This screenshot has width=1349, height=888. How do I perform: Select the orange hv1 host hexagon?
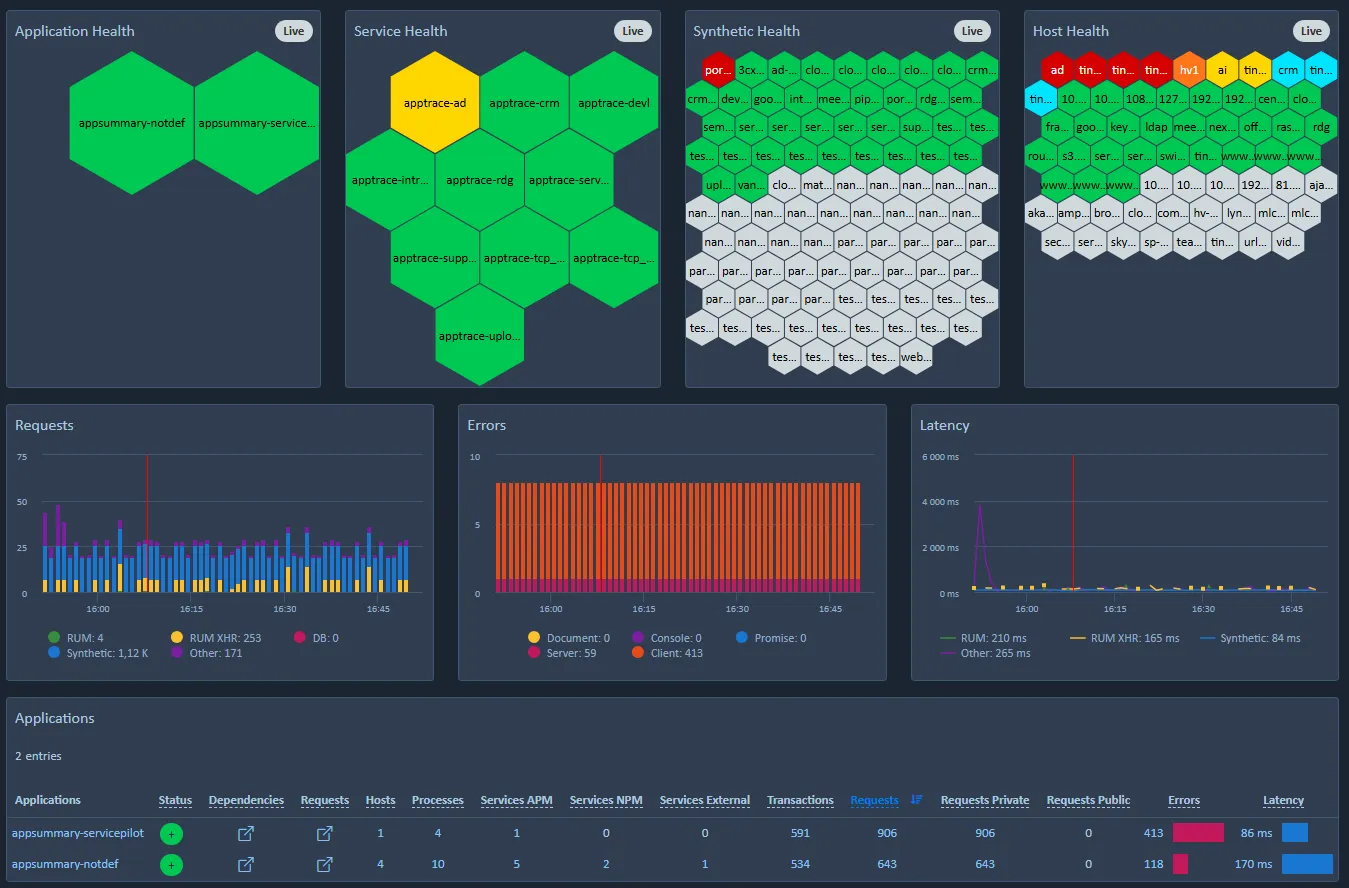[x=1189, y=71]
